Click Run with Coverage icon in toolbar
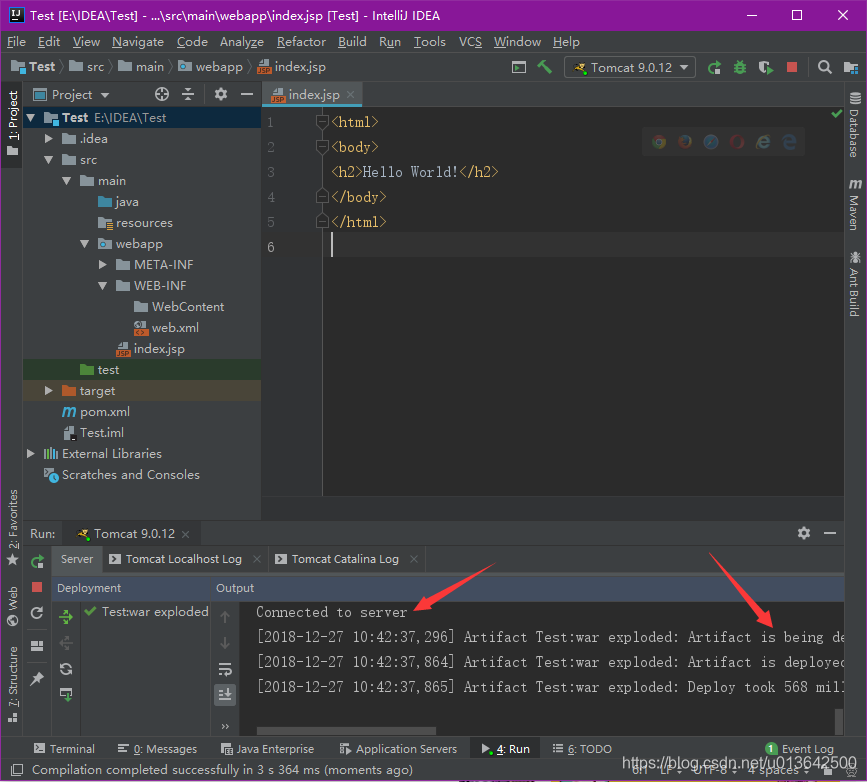867x782 pixels. coord(766,67)
